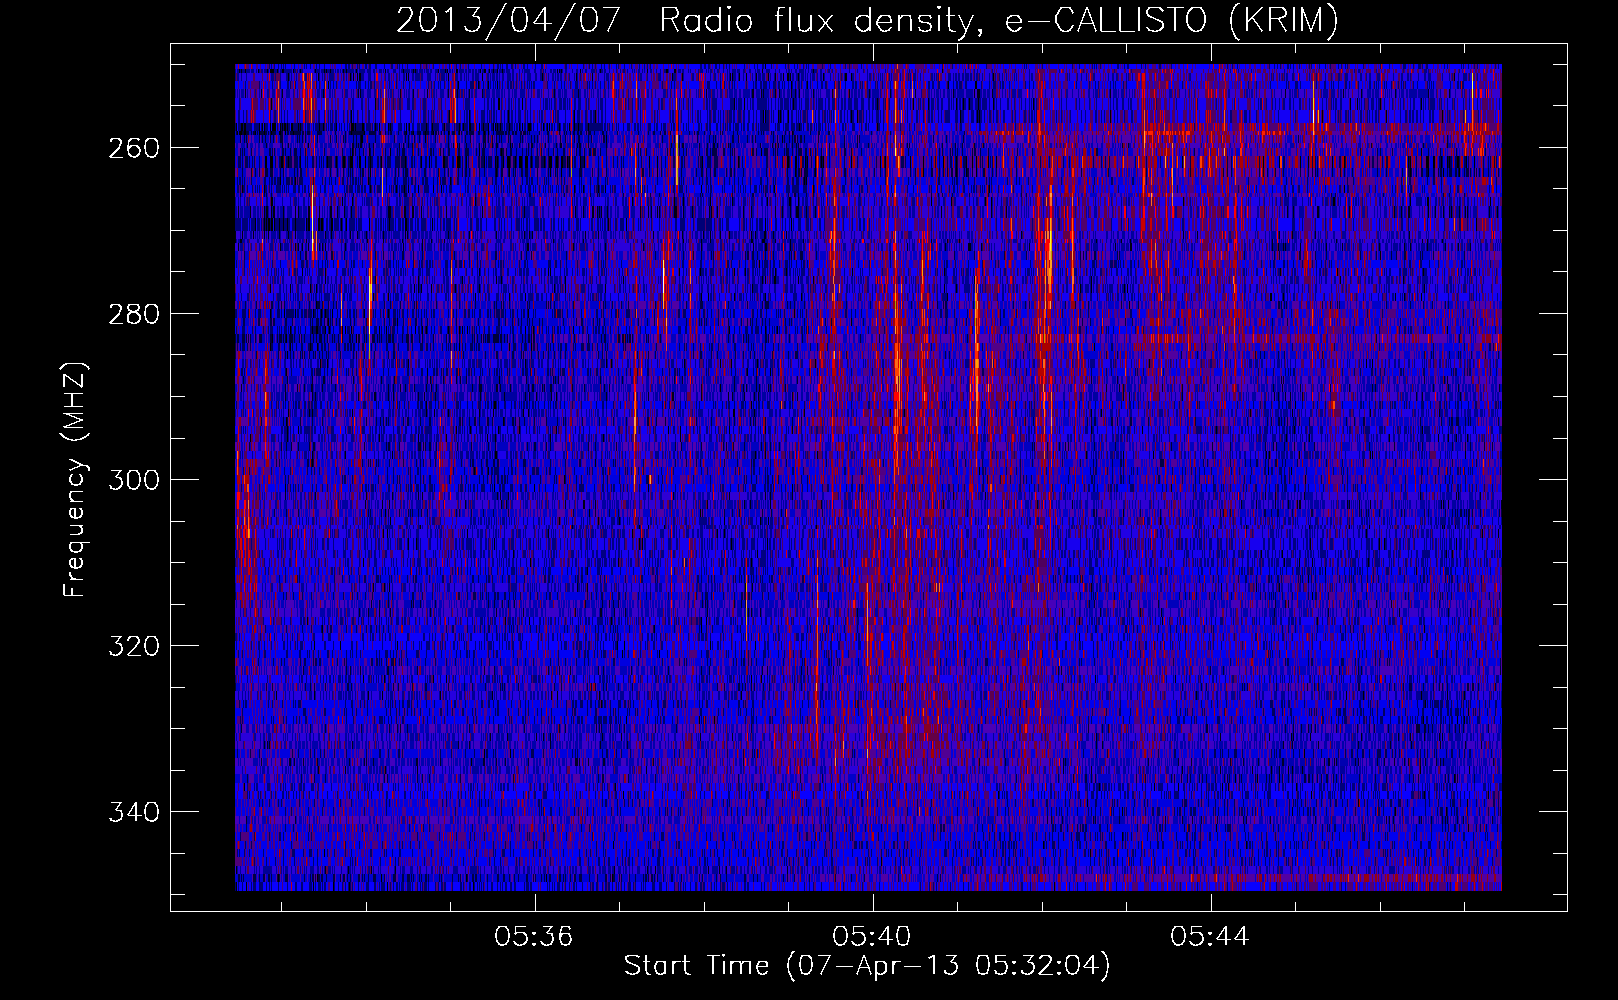Select the 340 frequency tick label
This screenshot has height=1000, width=1618.
(x=134, y=812)
